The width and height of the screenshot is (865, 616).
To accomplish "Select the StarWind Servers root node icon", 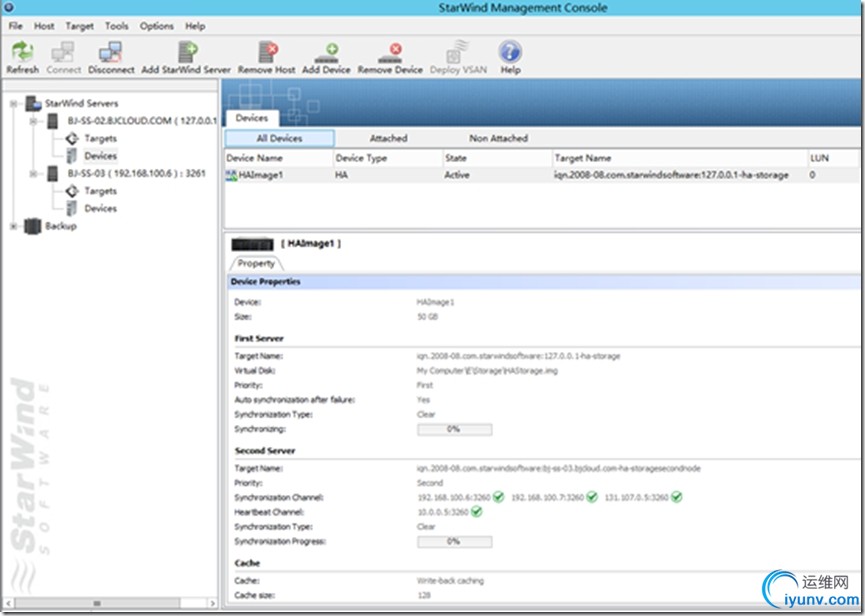I will [x=34, y=103].
